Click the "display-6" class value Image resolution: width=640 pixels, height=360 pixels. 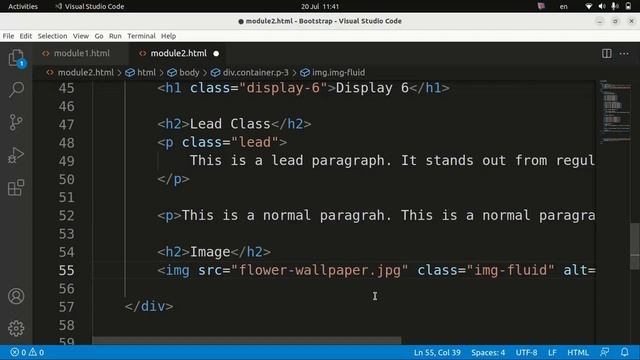click(283, 88)
